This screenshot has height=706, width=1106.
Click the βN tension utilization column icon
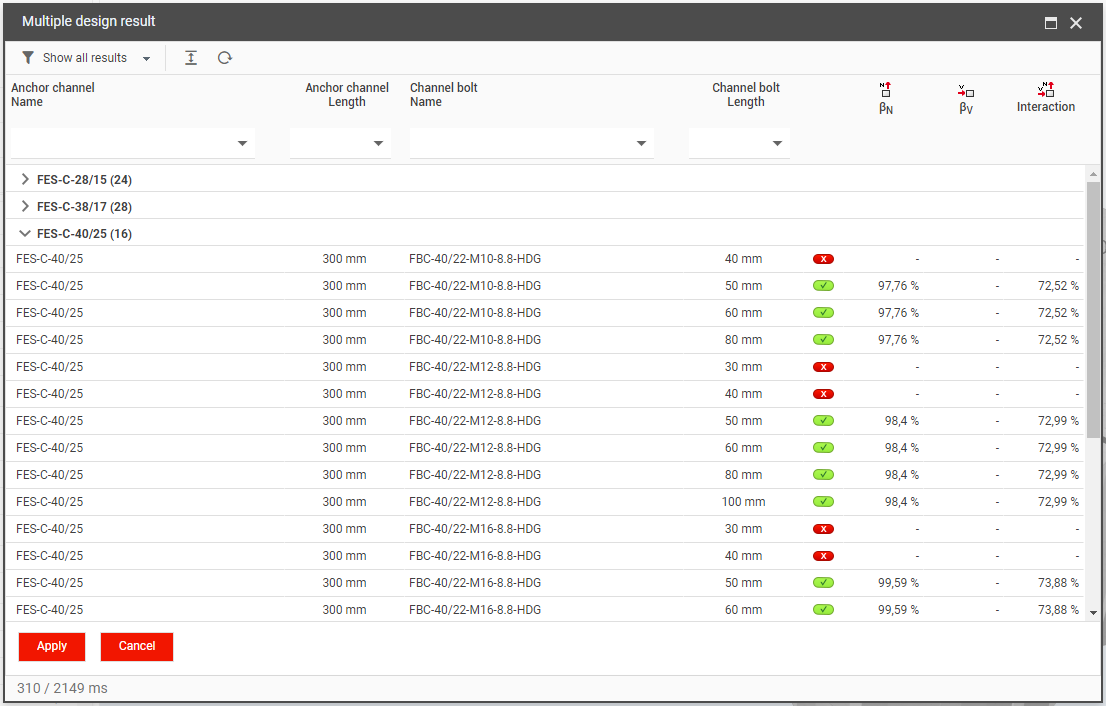[886, 90]
